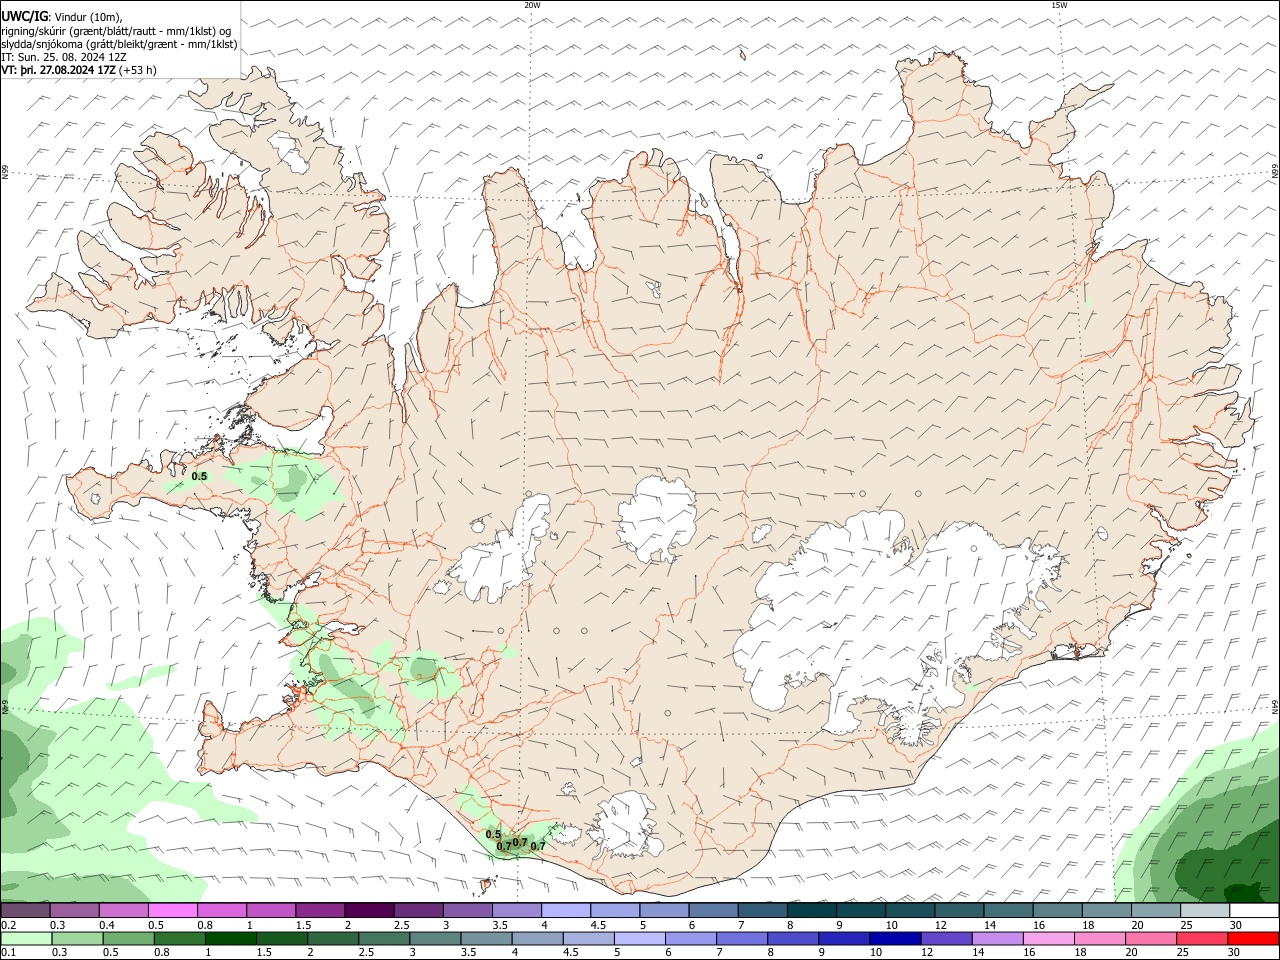Click the Hofsjökull glacier in central Iceland

[x=657, y=519]
